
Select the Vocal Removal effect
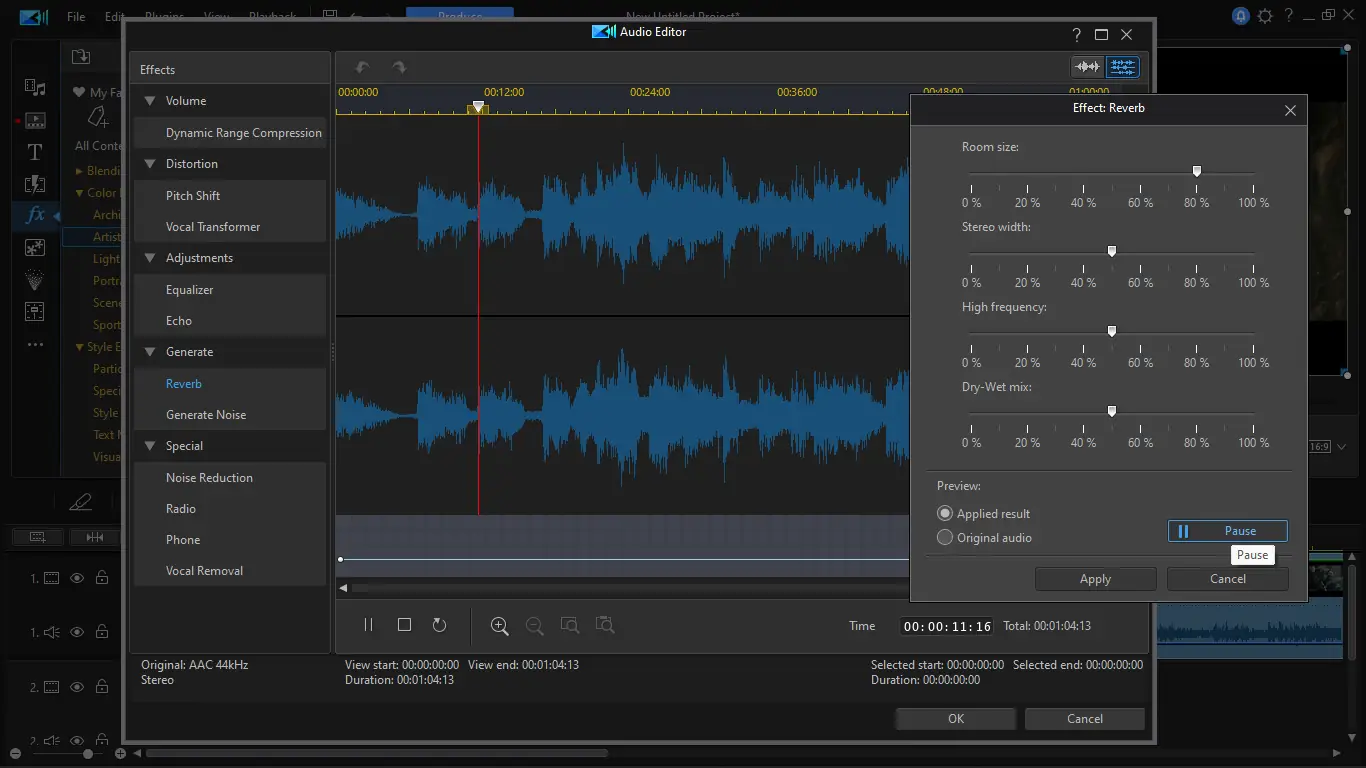point(204,571)
